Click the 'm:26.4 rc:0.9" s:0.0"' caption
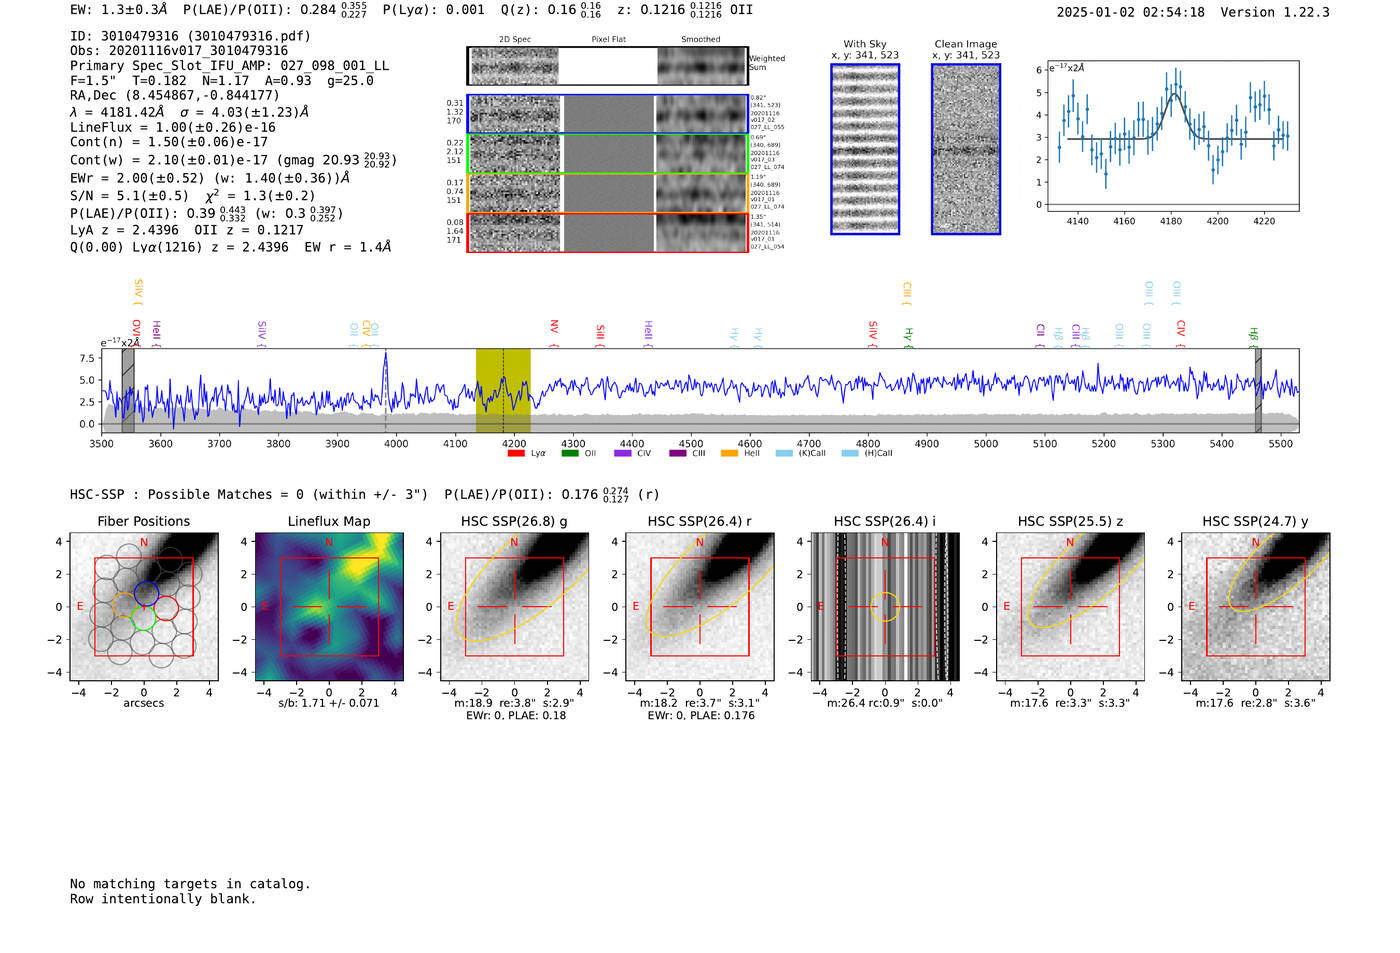Screen dimensions: 1400x953 tap(885, 703)
